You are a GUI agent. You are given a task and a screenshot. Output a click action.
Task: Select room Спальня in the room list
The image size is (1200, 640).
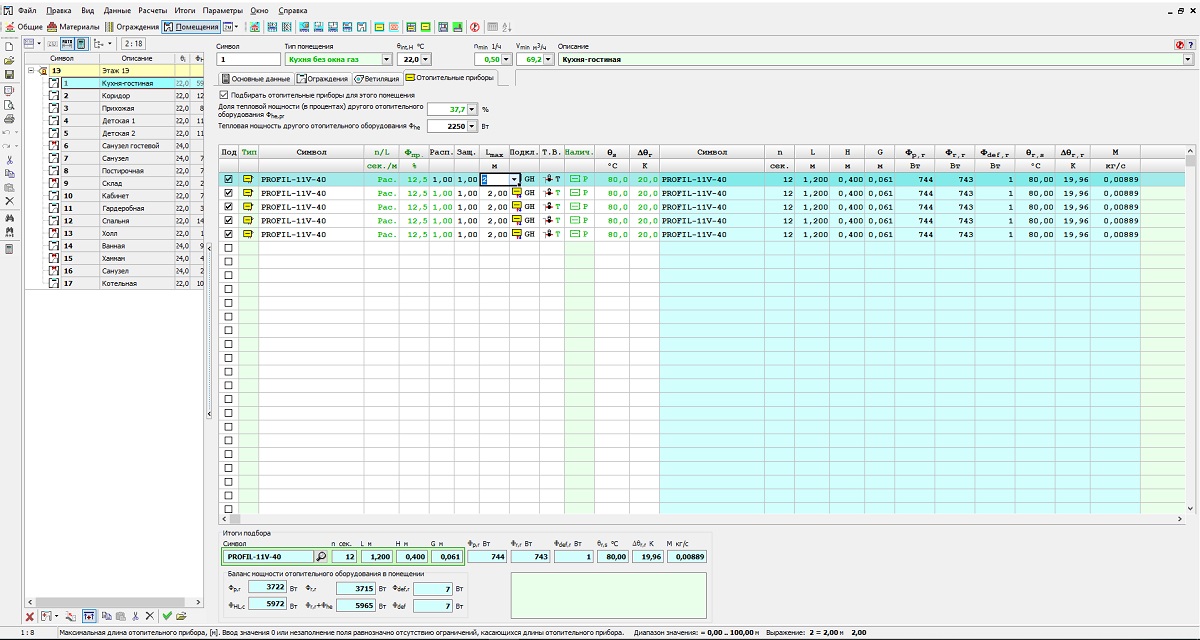coord(115,220)
